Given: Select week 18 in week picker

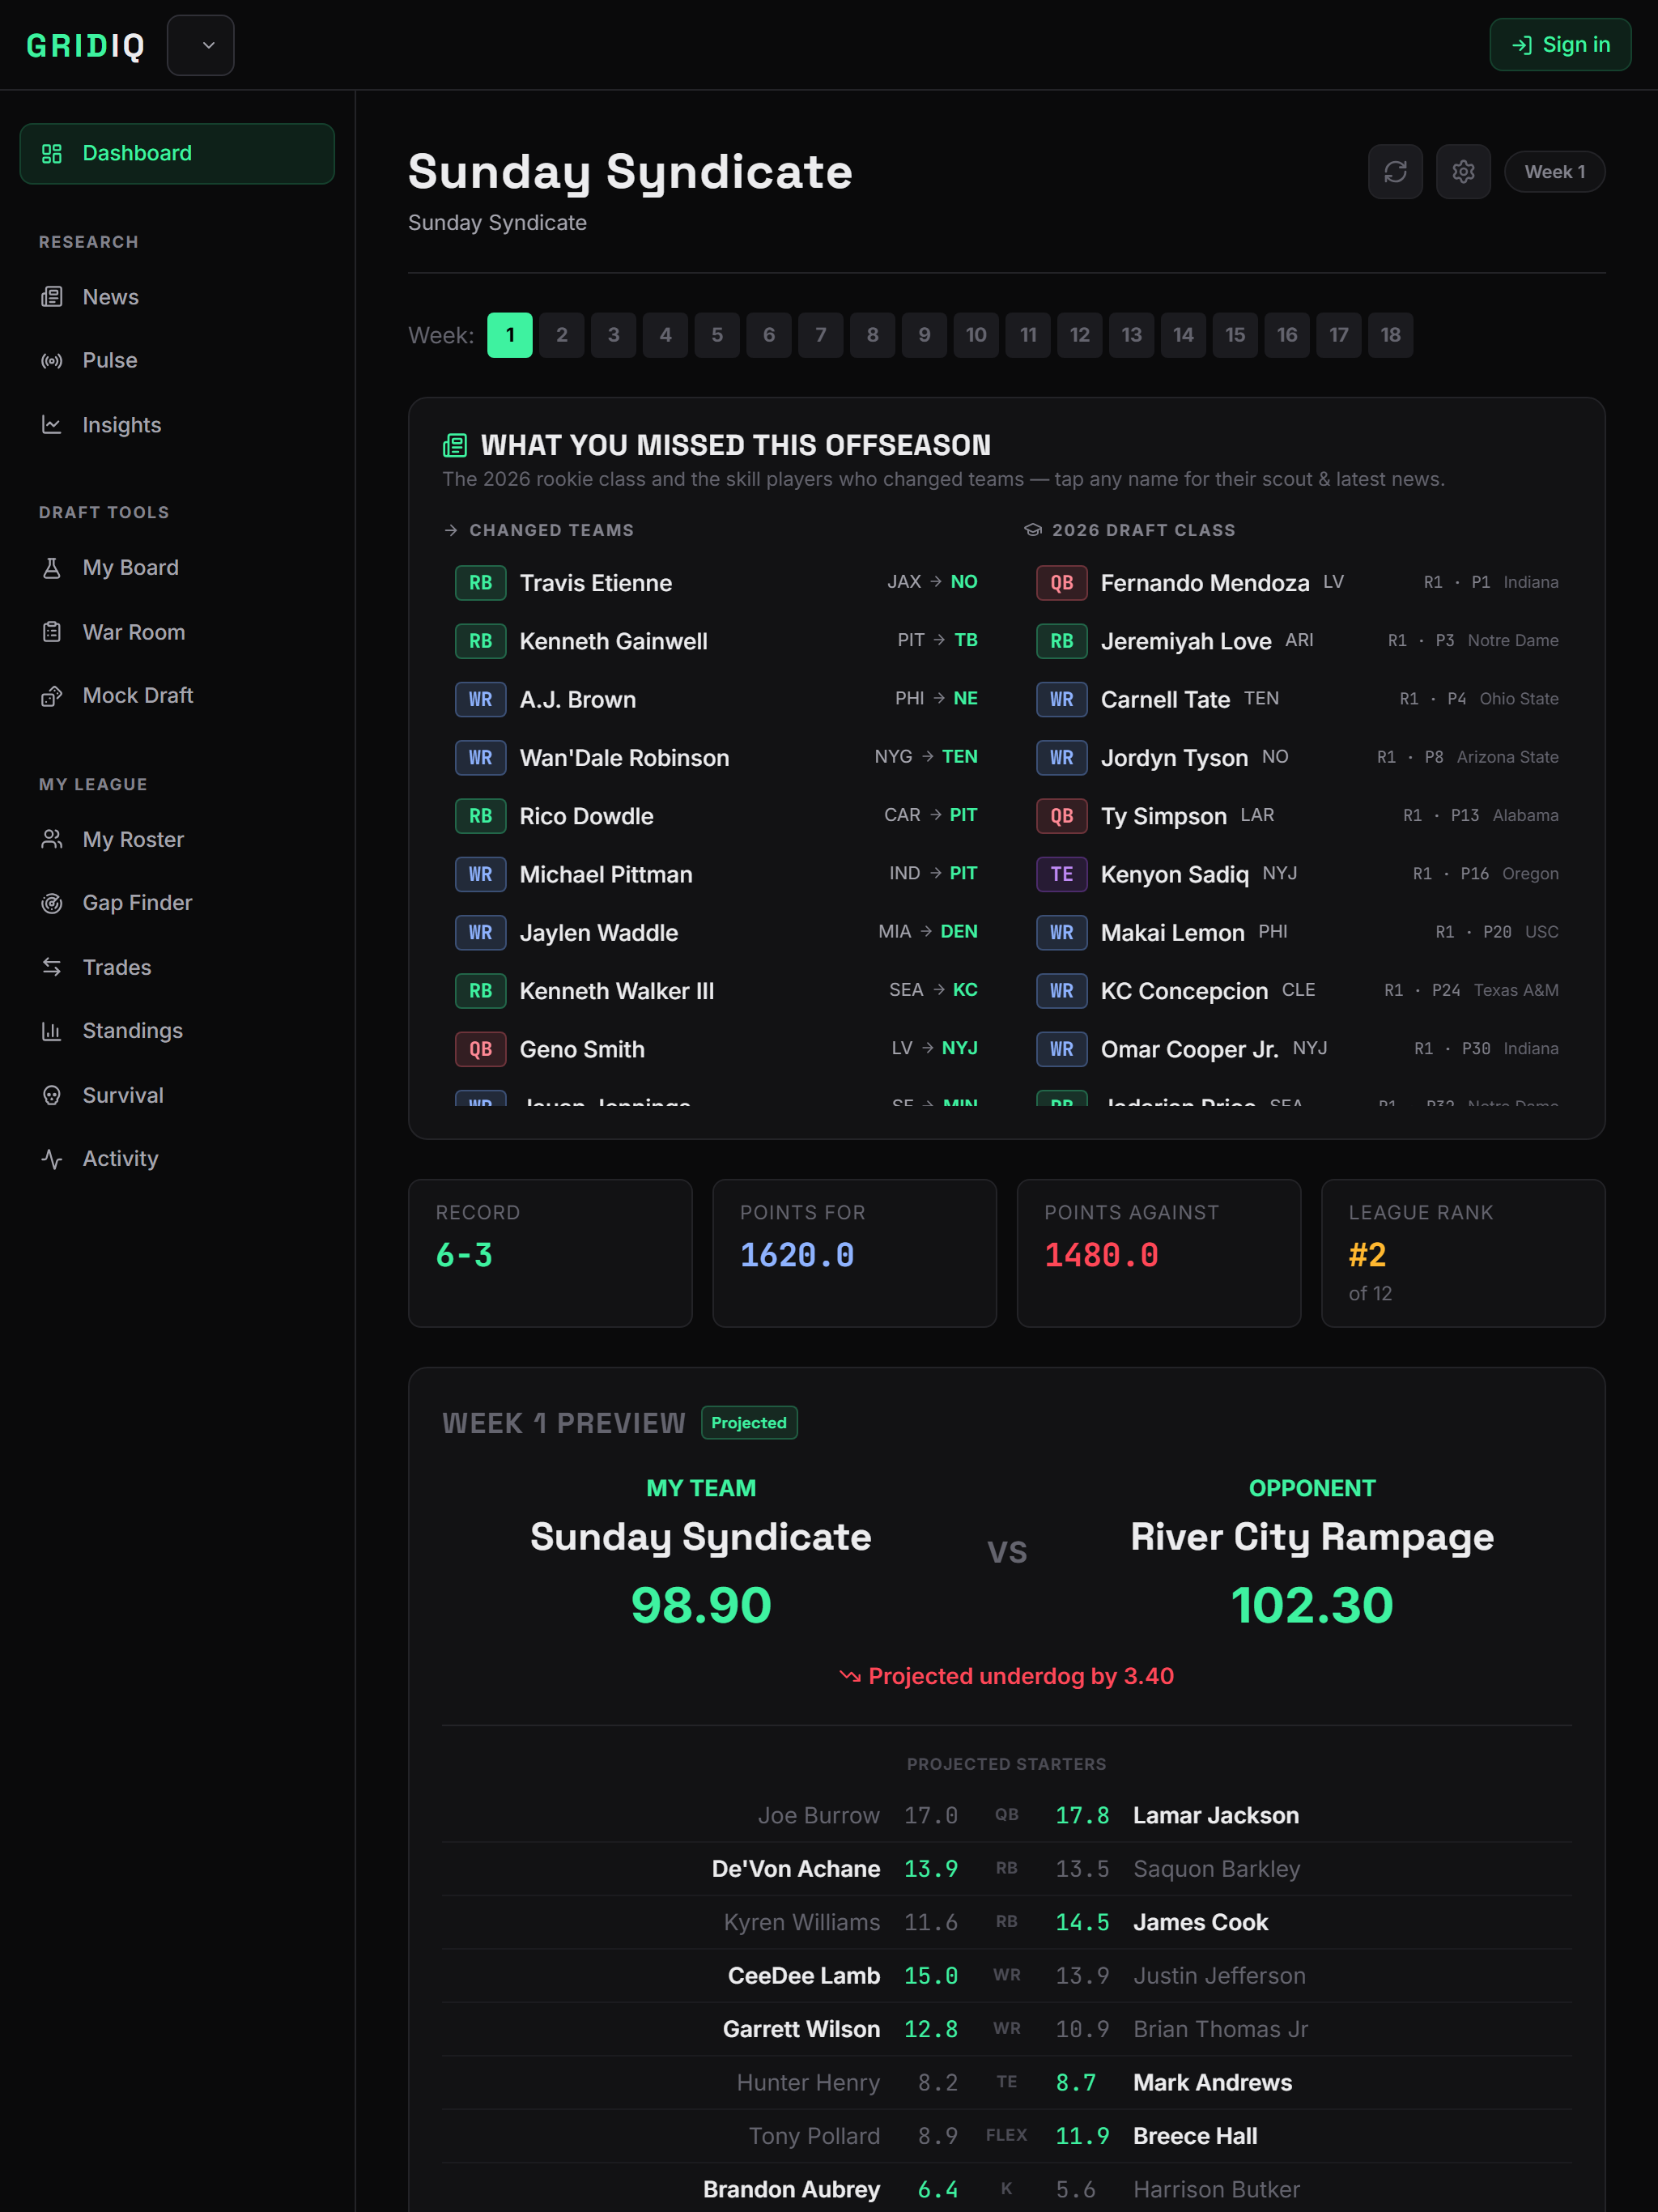Looking at the screenshot, I should click(1391, 335).
